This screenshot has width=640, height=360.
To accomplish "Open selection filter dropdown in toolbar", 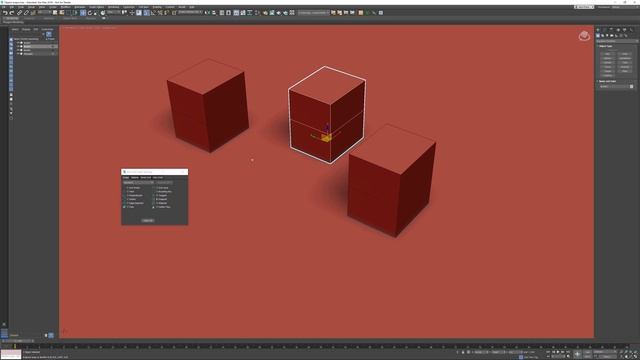I will pos(44,13).
